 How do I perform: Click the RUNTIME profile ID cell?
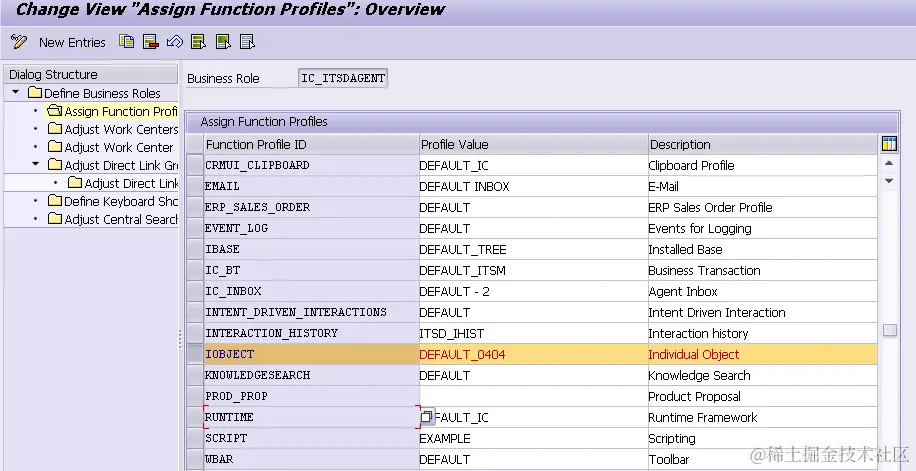click(311, 417)
